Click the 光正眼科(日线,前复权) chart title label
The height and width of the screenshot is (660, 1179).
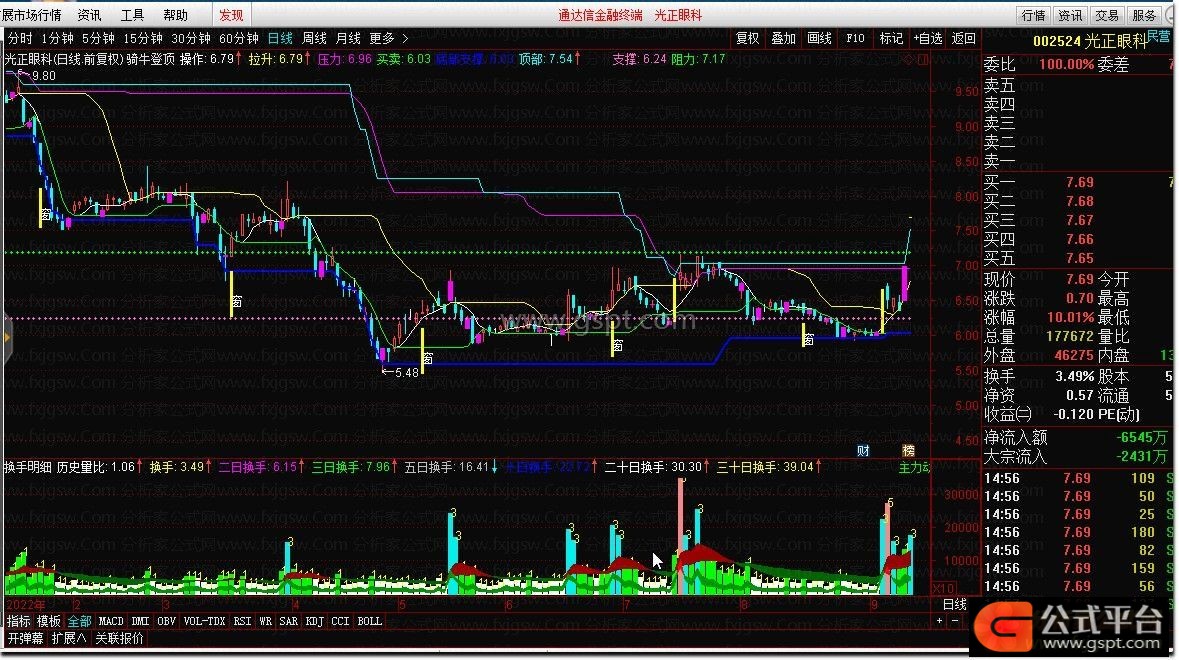tap(63, 59)
